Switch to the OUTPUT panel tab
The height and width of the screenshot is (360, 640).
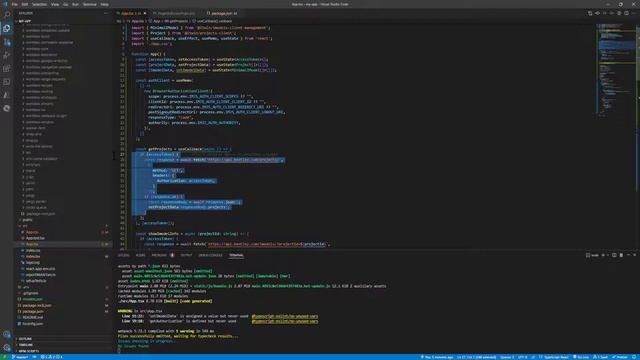tap(186, 255)
